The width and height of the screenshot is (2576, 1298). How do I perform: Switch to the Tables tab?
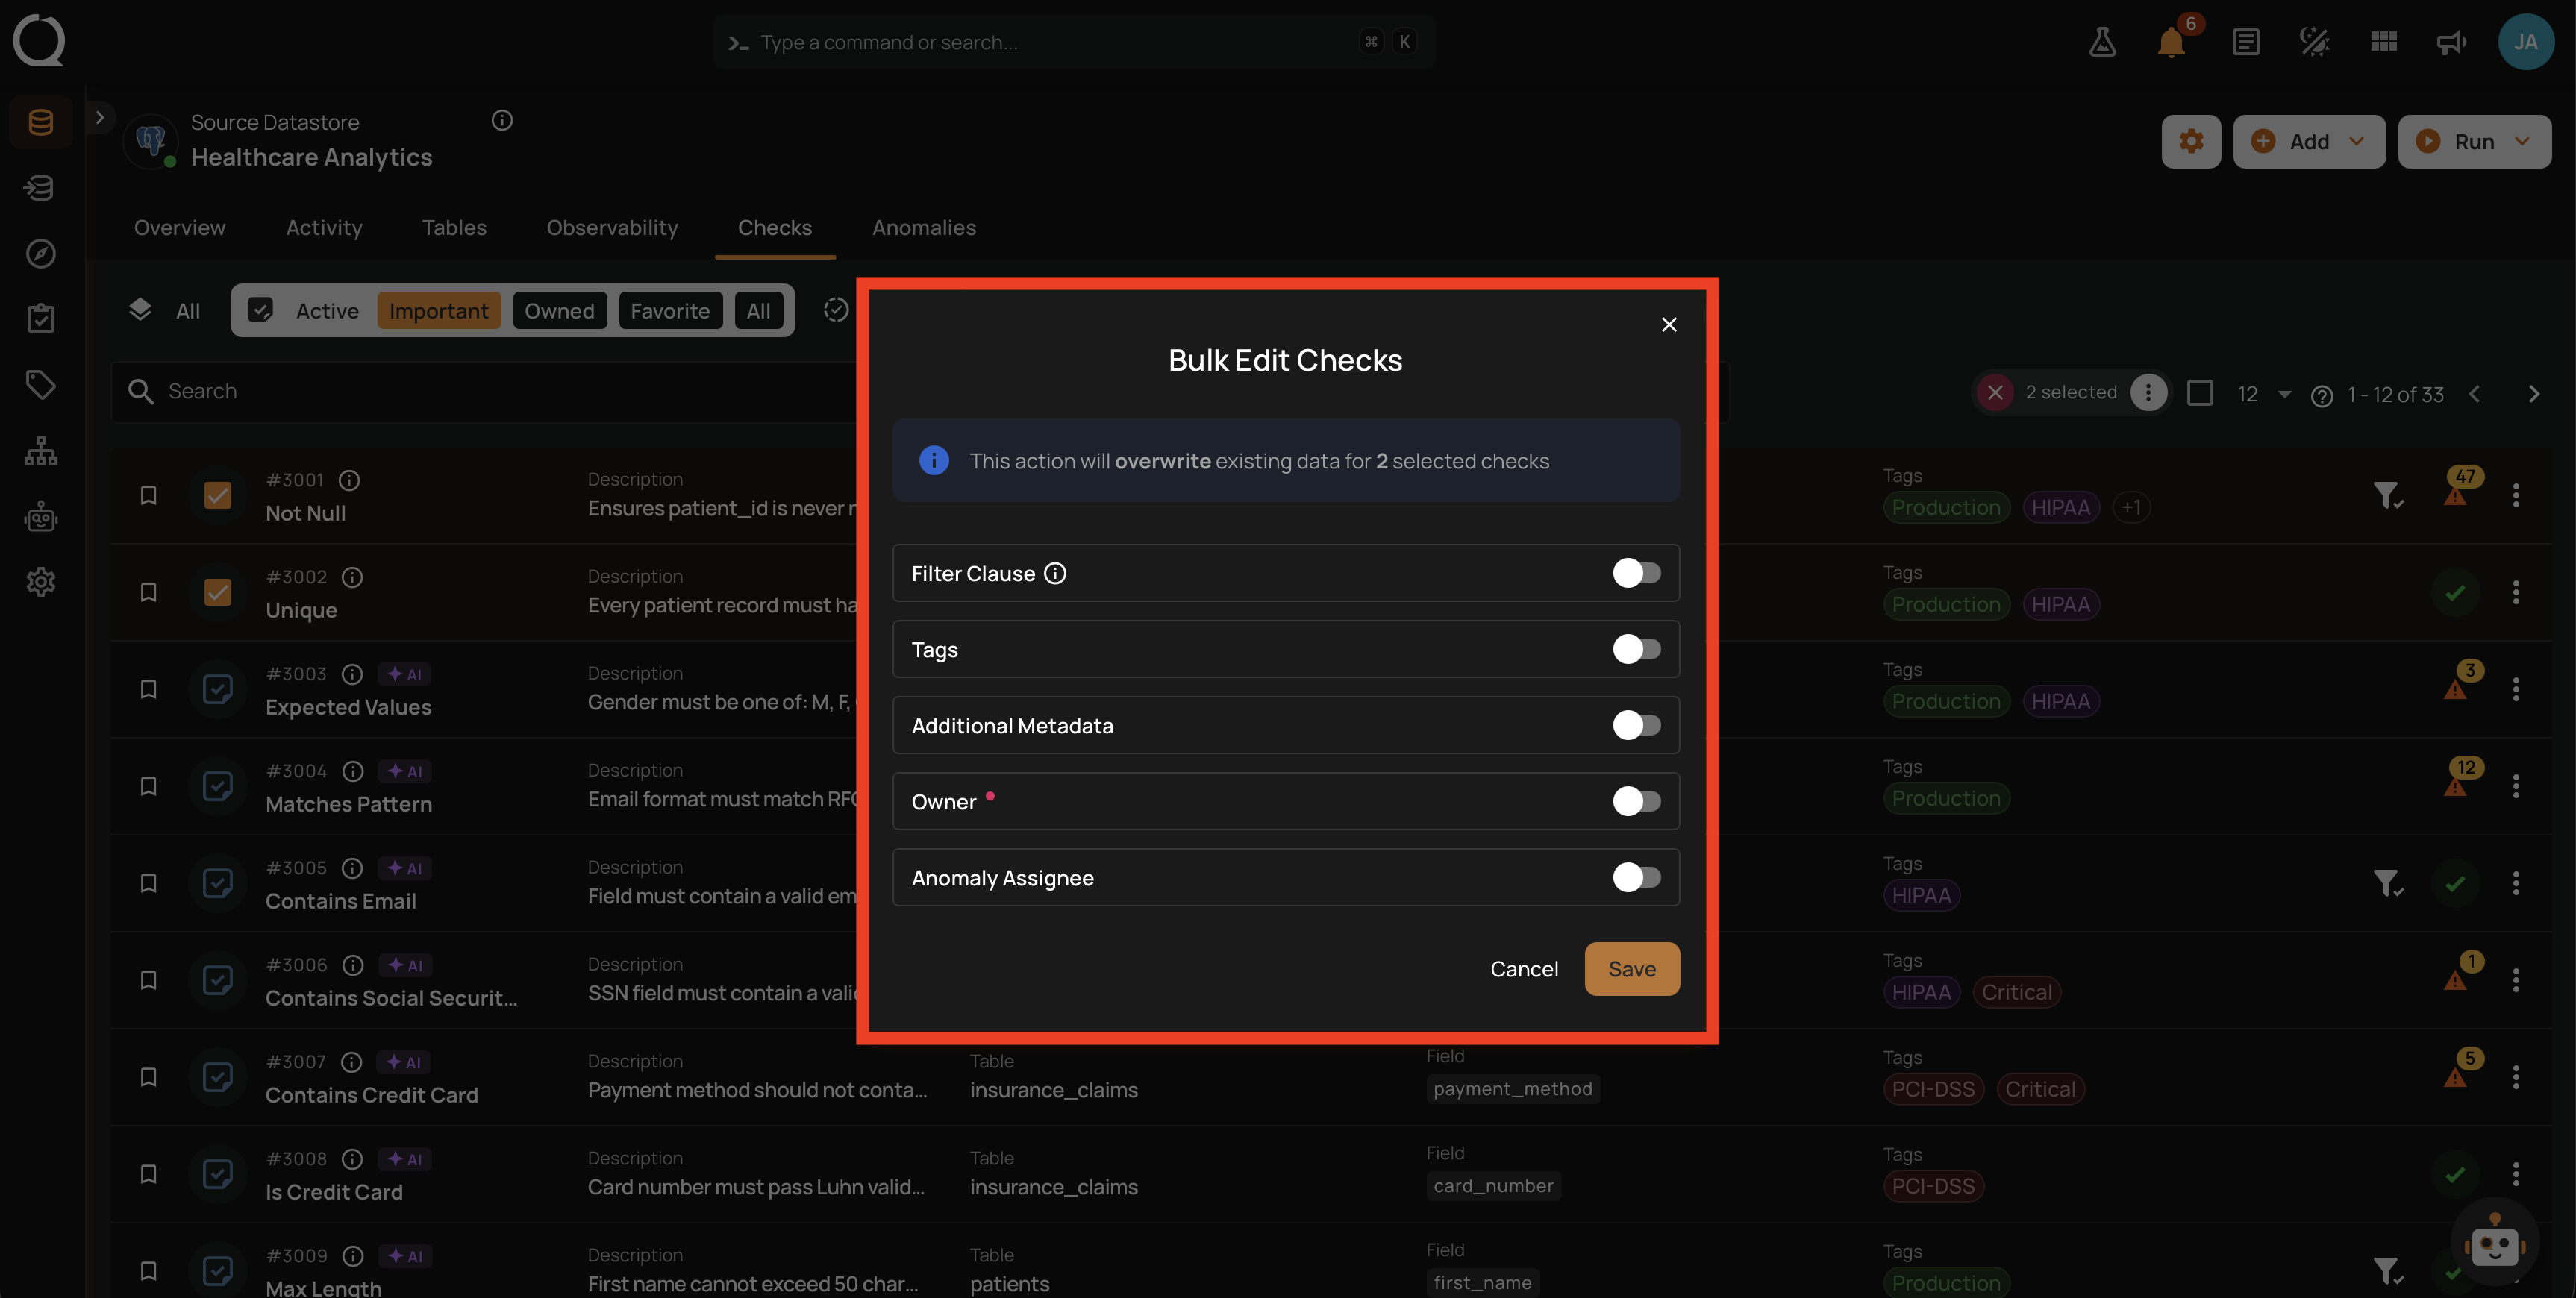454,227
